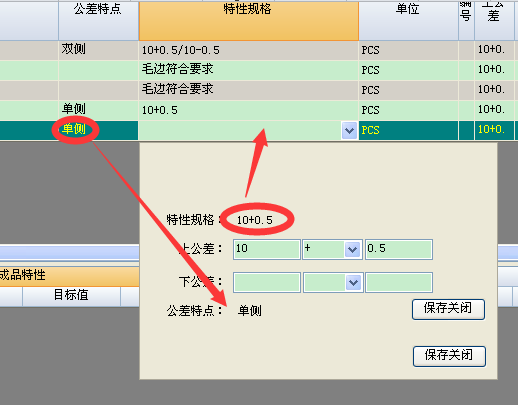Image resolution: width=518 pixels, height=405 pixels.
Task: Expand the 上公差 sign dropdown
Action: pos(352,249)
